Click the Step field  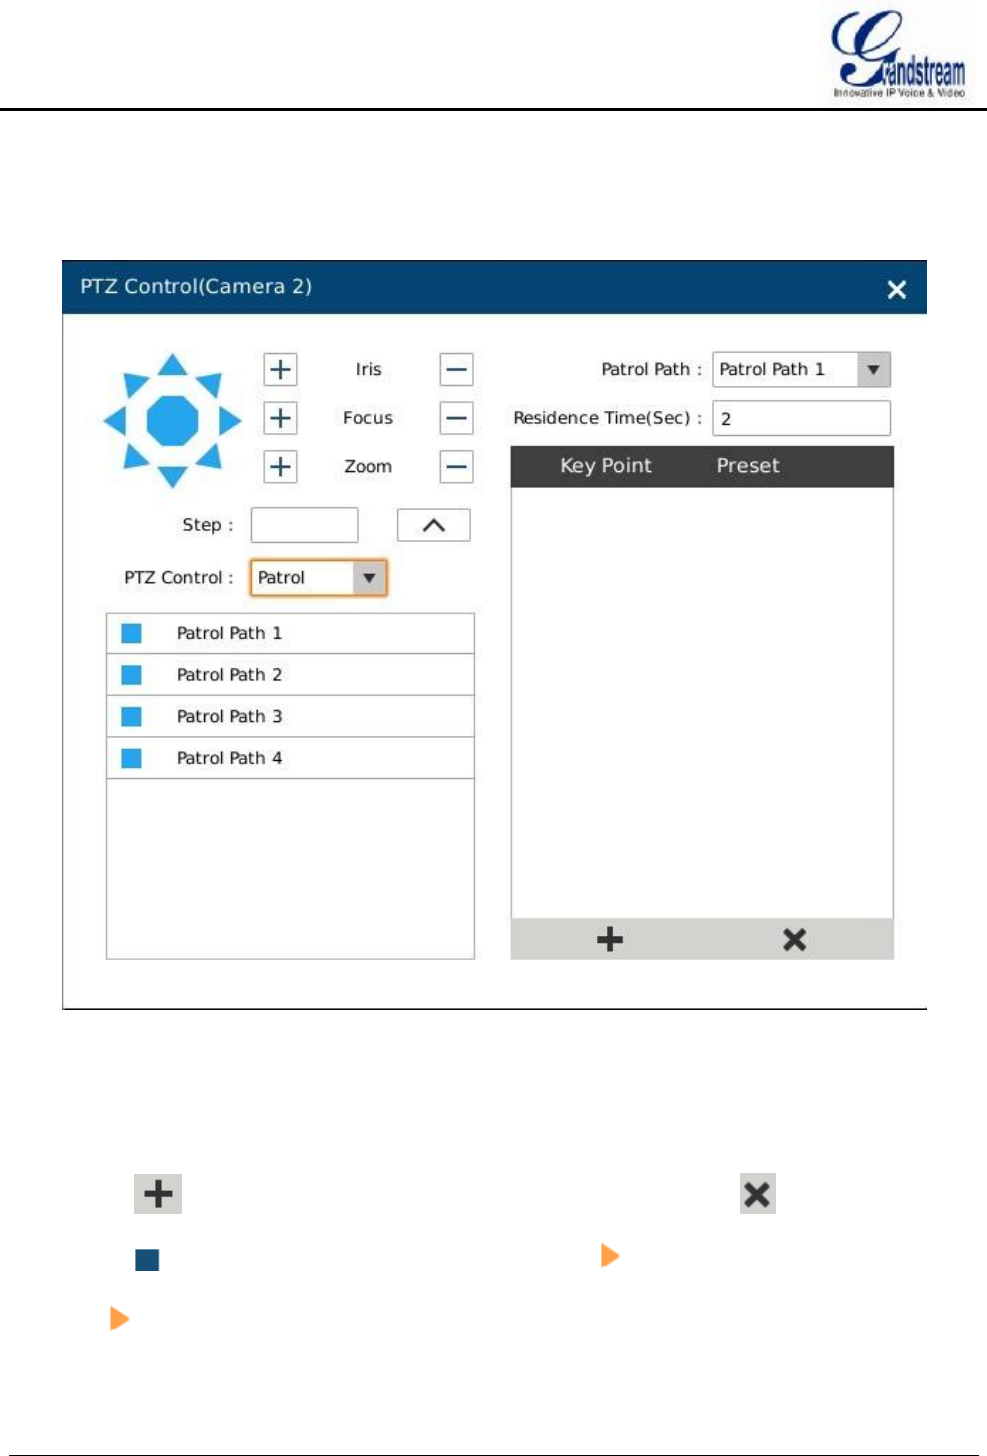304,525
